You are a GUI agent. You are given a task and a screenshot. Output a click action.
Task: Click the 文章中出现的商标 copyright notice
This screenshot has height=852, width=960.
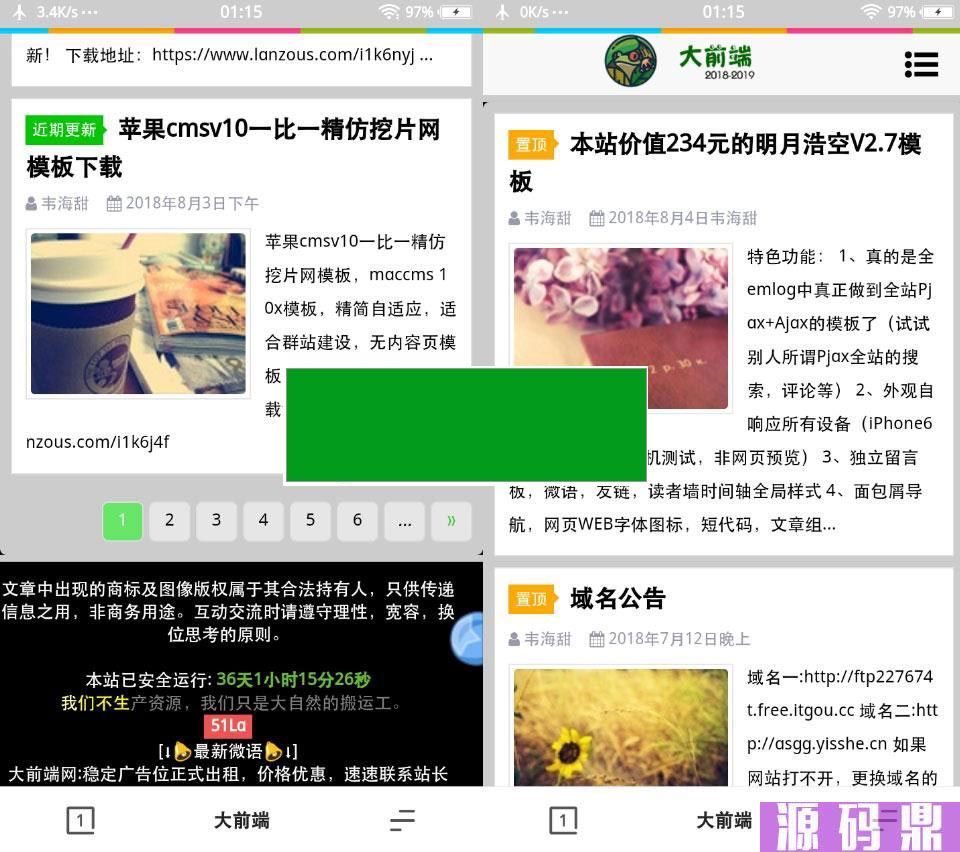228,611
